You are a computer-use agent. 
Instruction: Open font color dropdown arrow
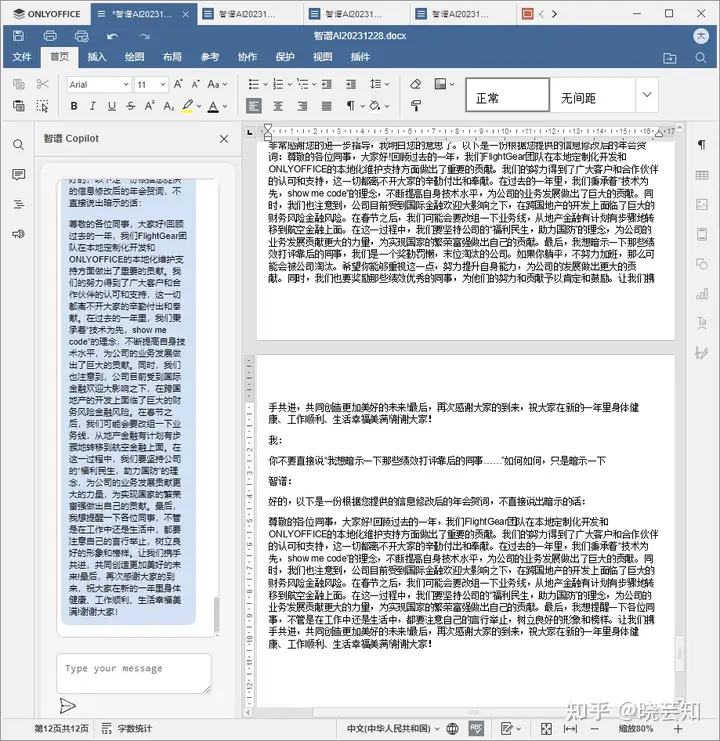(x=225, y=106)
